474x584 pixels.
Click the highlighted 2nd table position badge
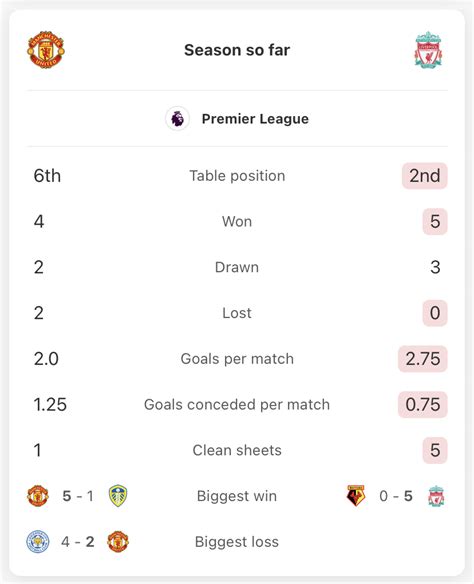(424, 176)
